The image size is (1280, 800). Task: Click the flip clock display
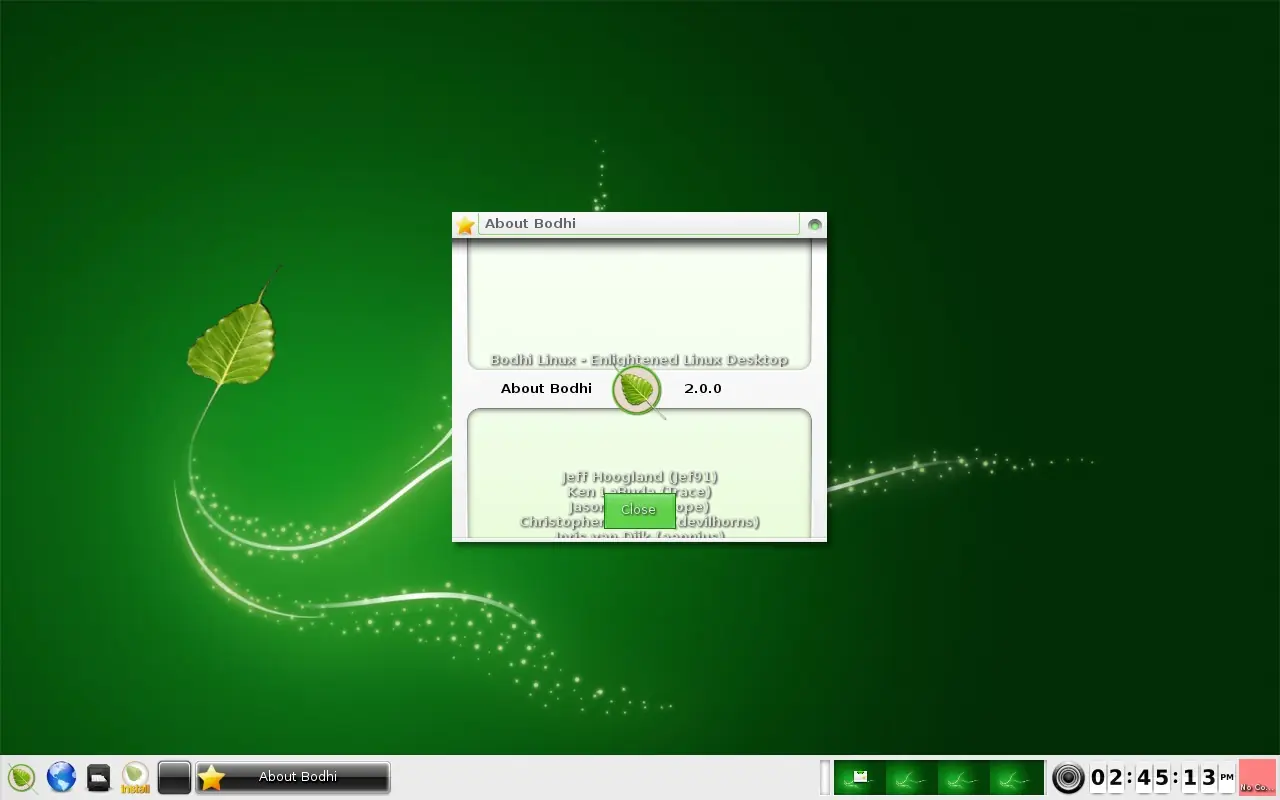point(1163,777)
